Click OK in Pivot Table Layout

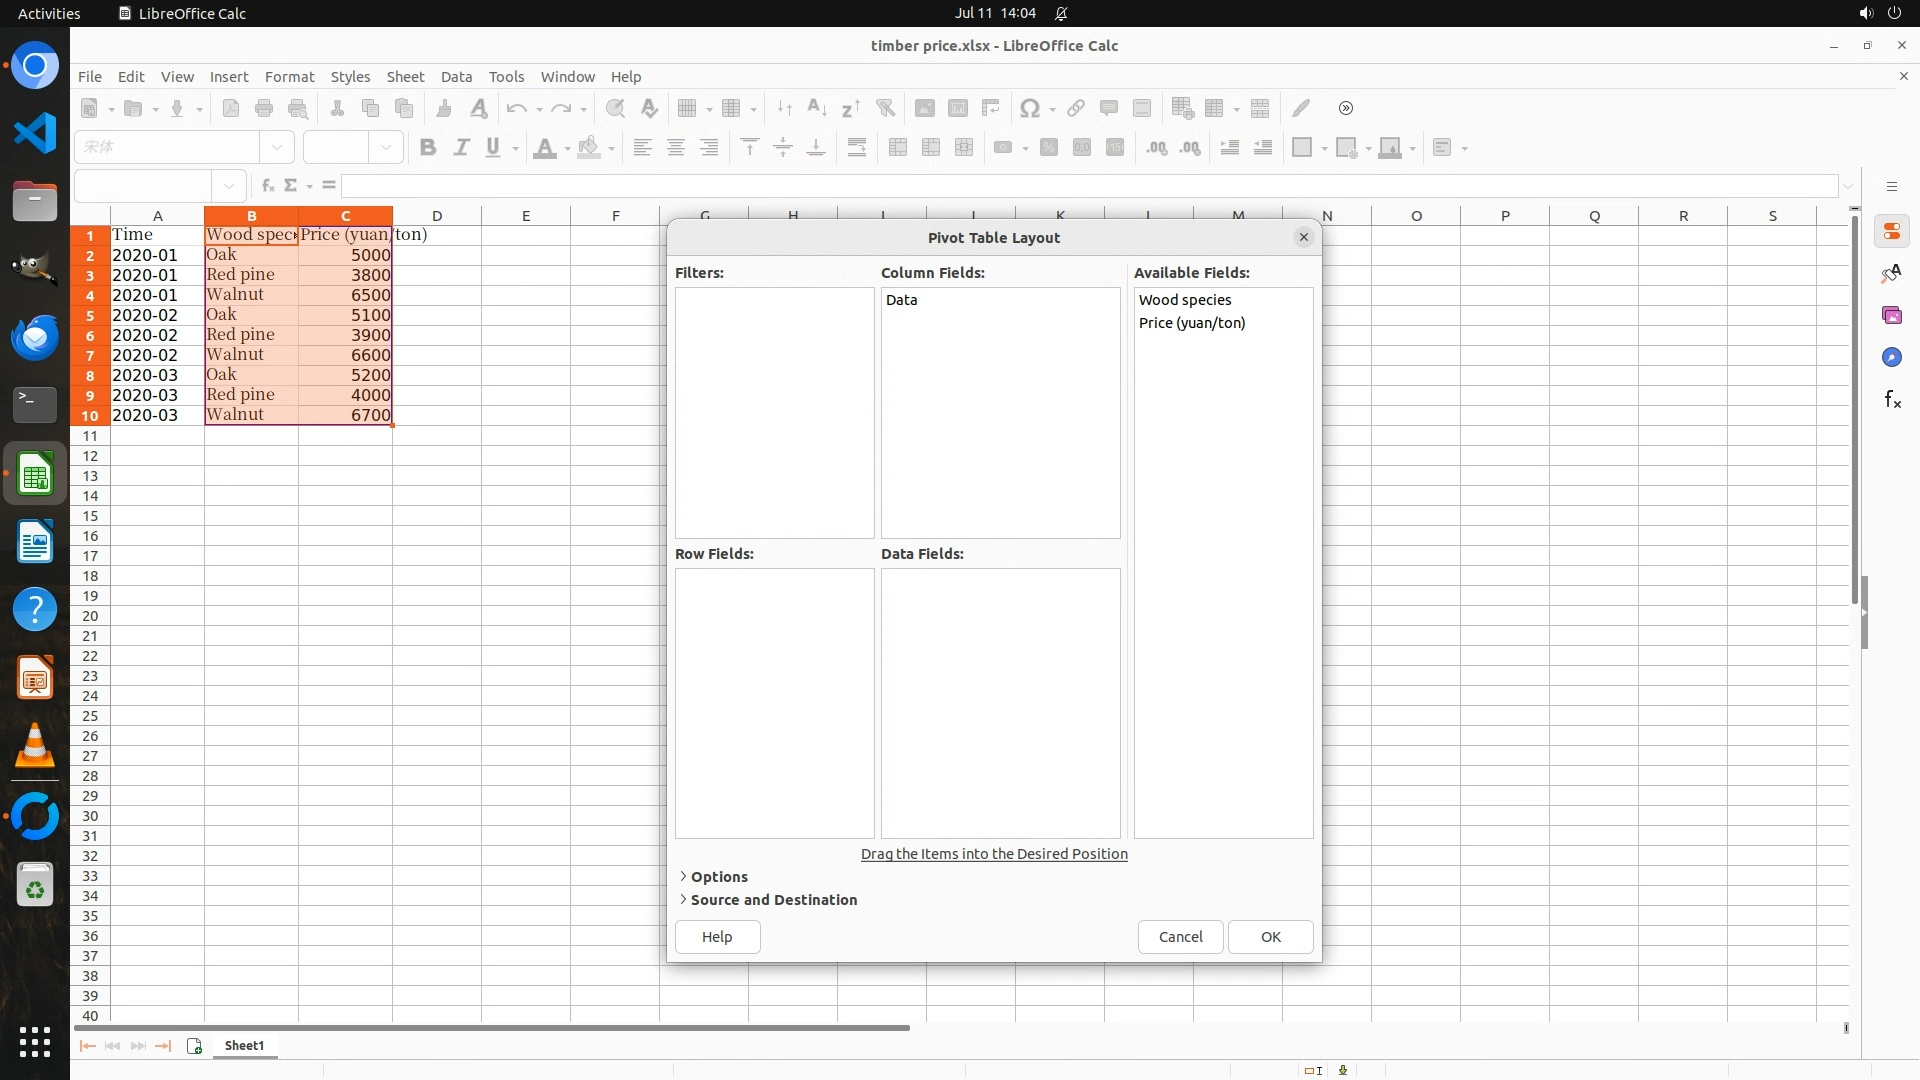click(x=1270, y=937)
